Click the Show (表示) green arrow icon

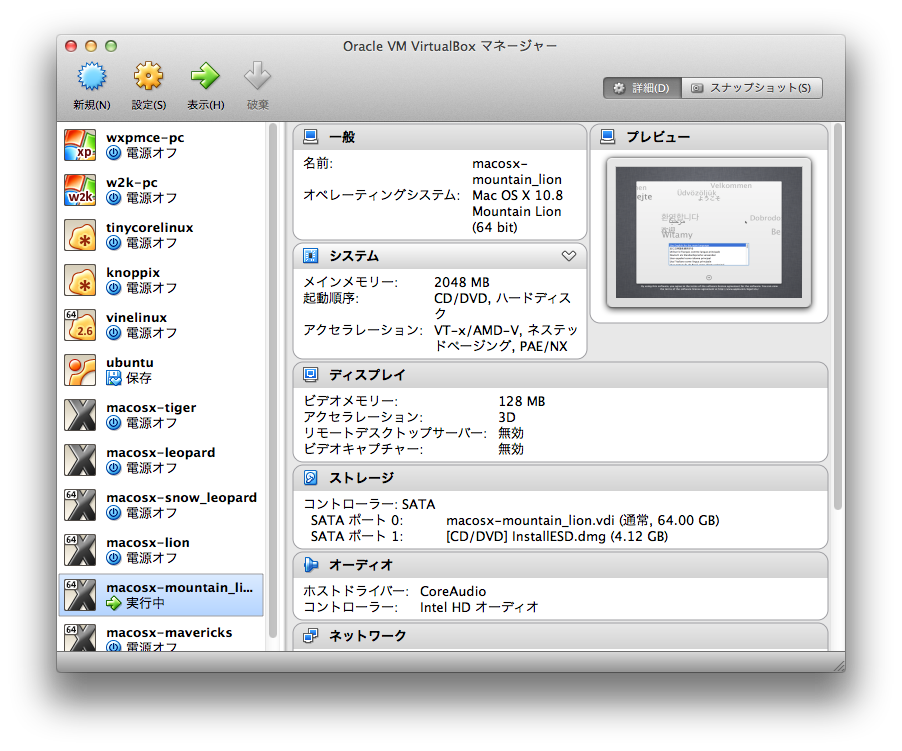[x=205, y=78]
